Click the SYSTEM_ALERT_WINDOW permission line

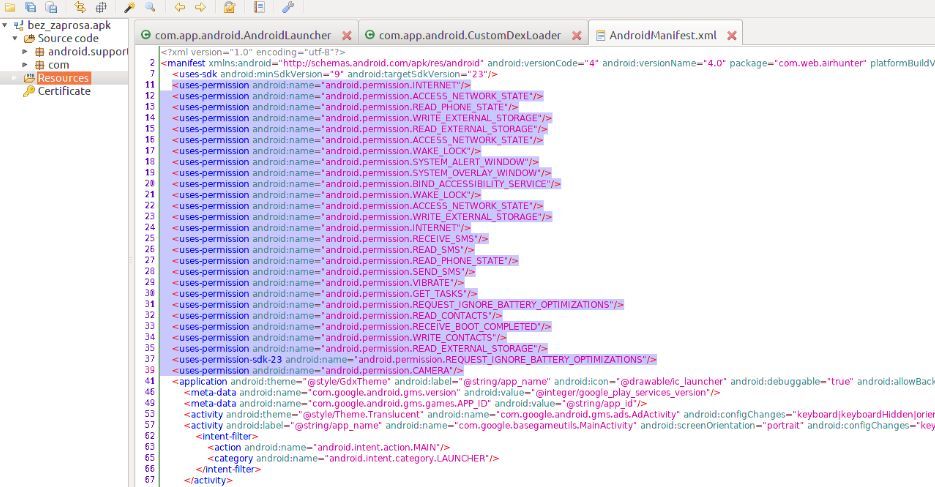355,162
